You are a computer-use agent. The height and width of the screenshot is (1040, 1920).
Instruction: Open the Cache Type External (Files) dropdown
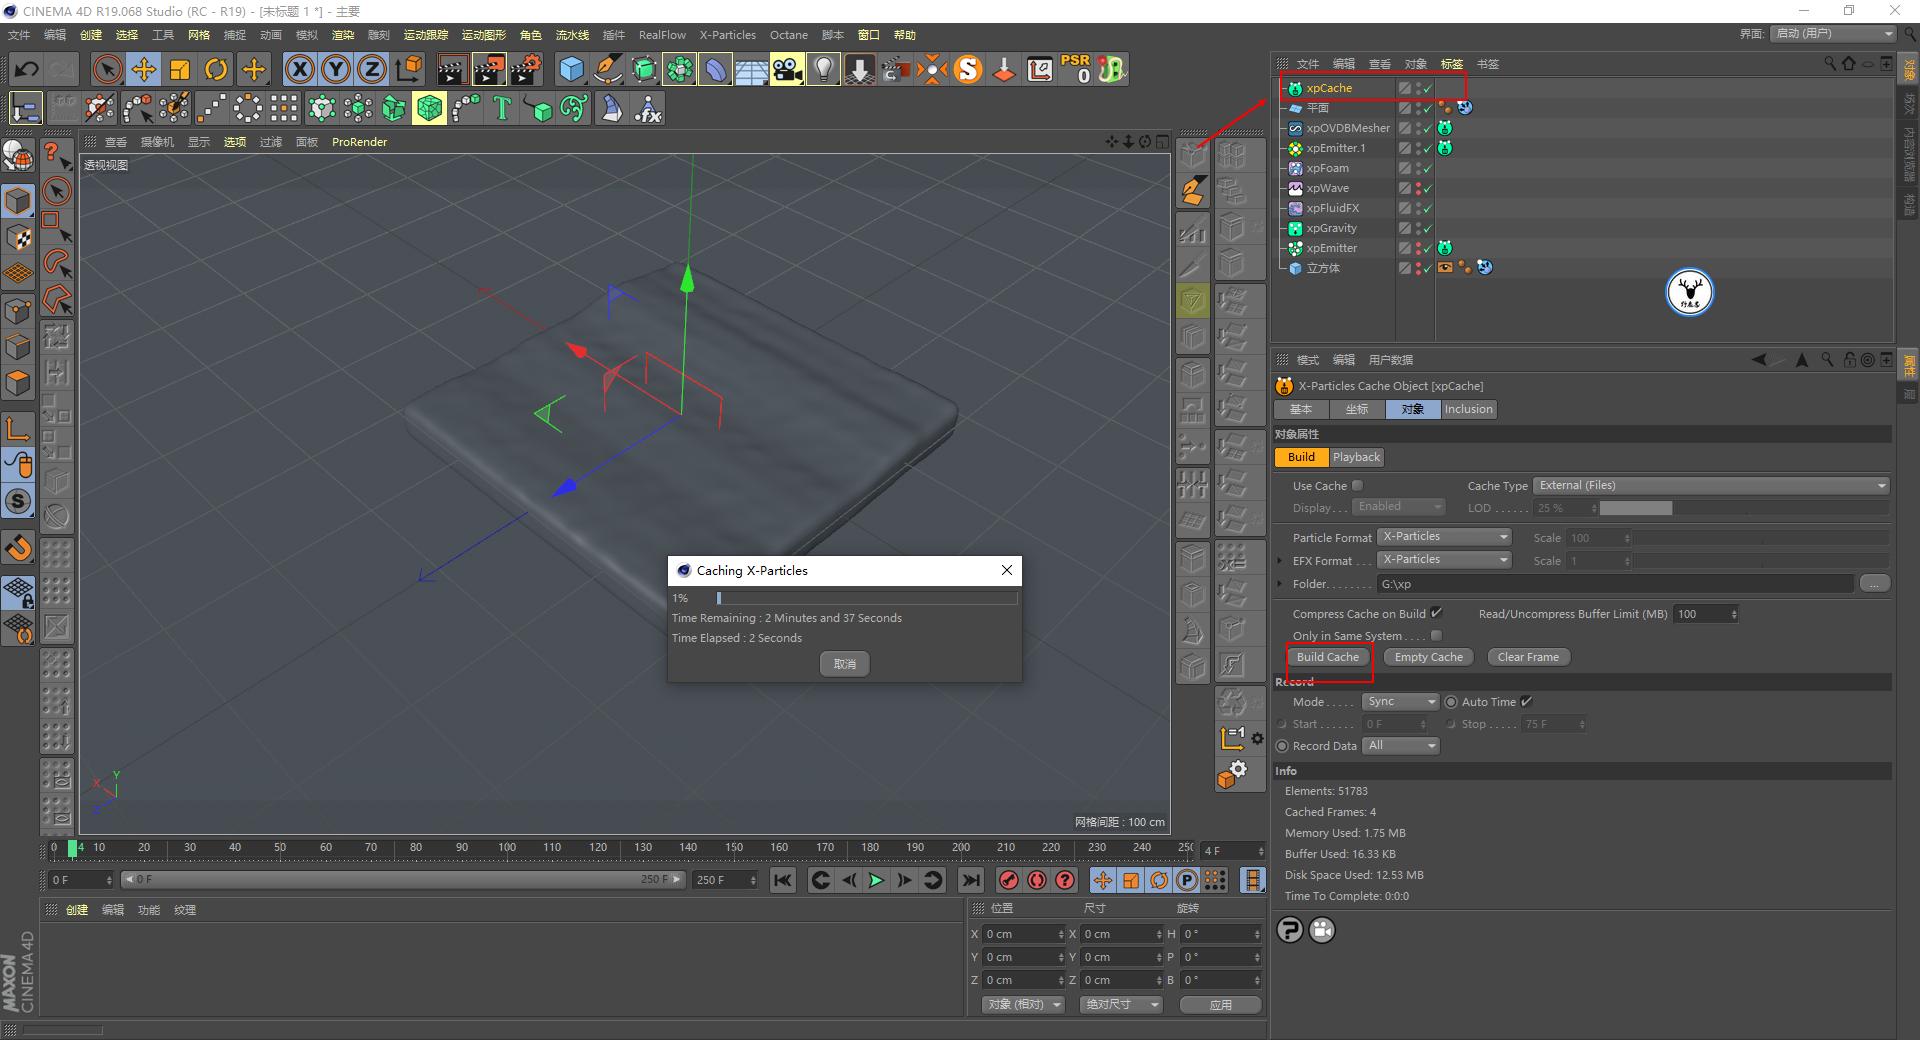(x=1710, y=485)
